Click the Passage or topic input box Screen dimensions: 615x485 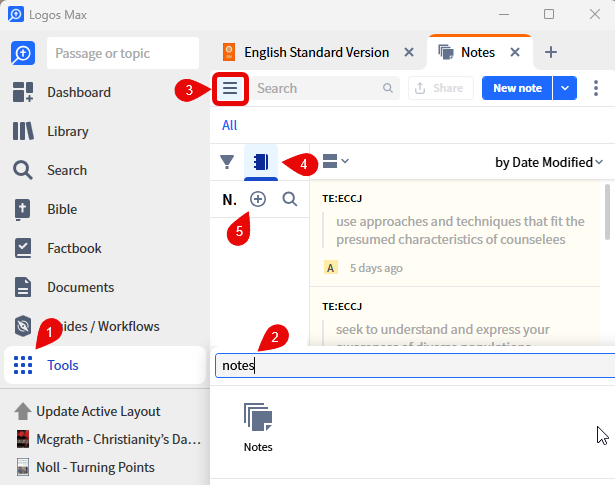[123, 53]
